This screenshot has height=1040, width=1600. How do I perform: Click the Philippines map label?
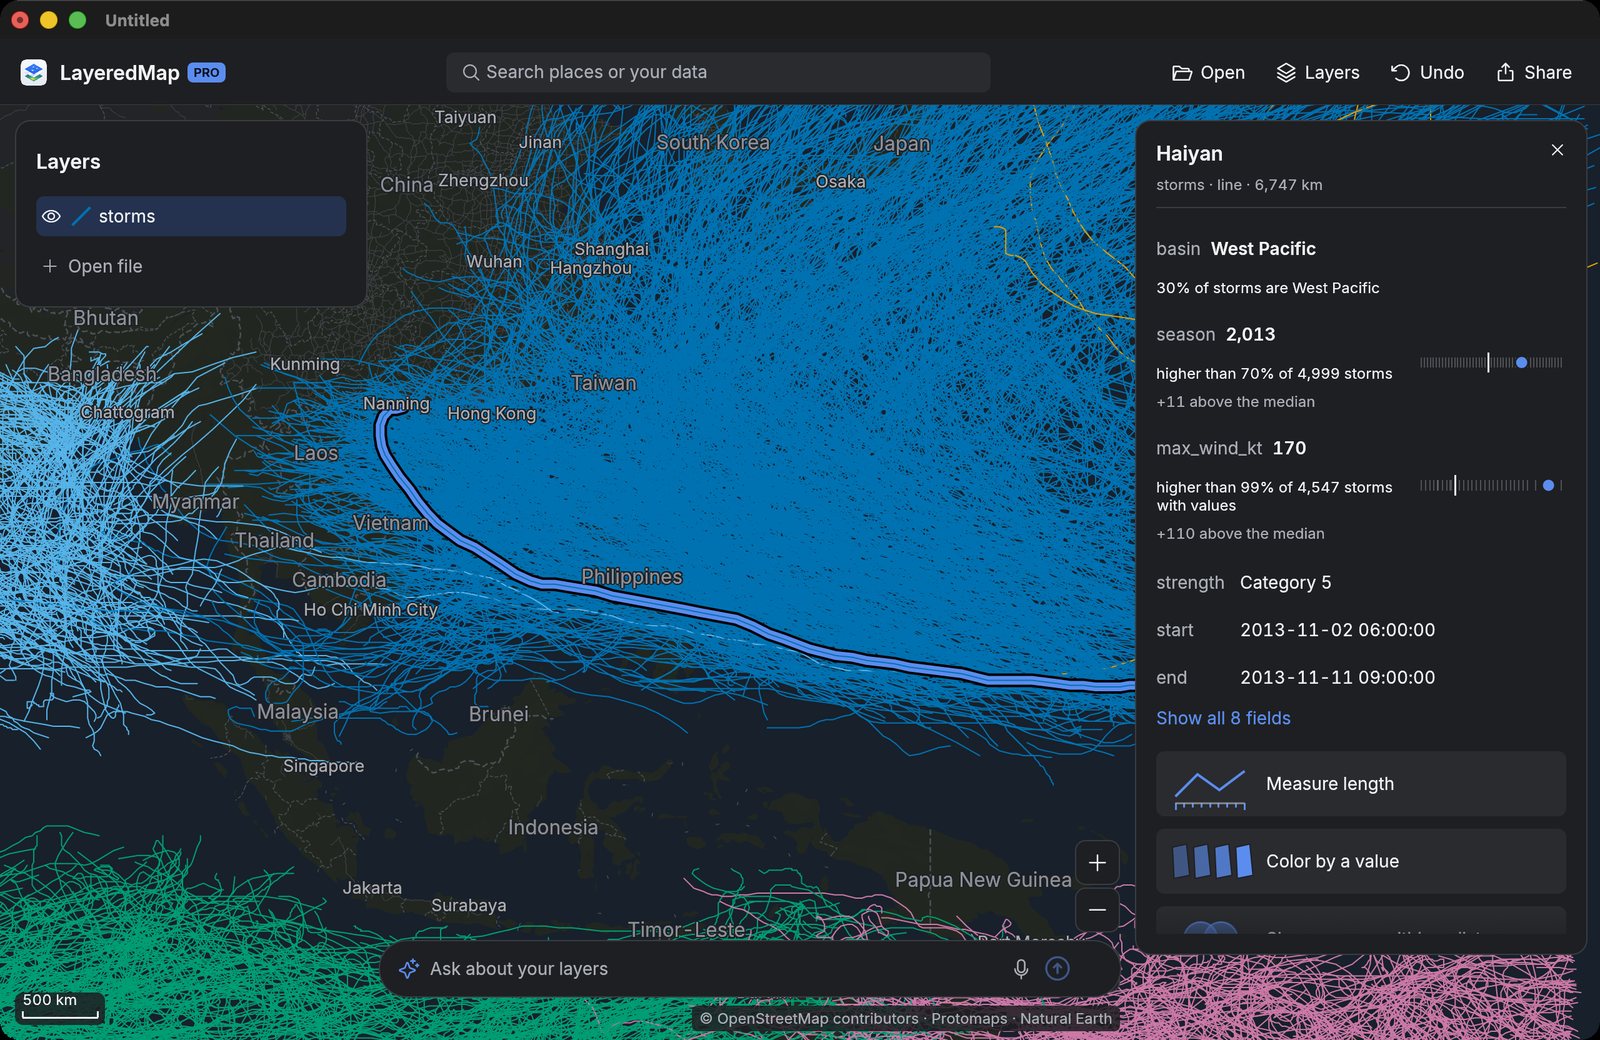point(631,577)
